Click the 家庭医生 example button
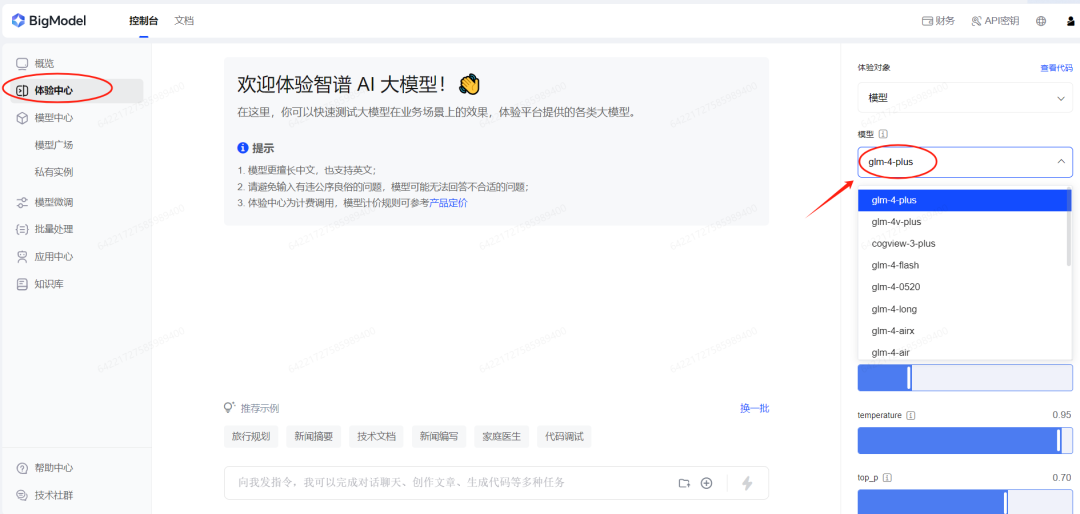Screen dimensions: 1080x514 point(501,436)
